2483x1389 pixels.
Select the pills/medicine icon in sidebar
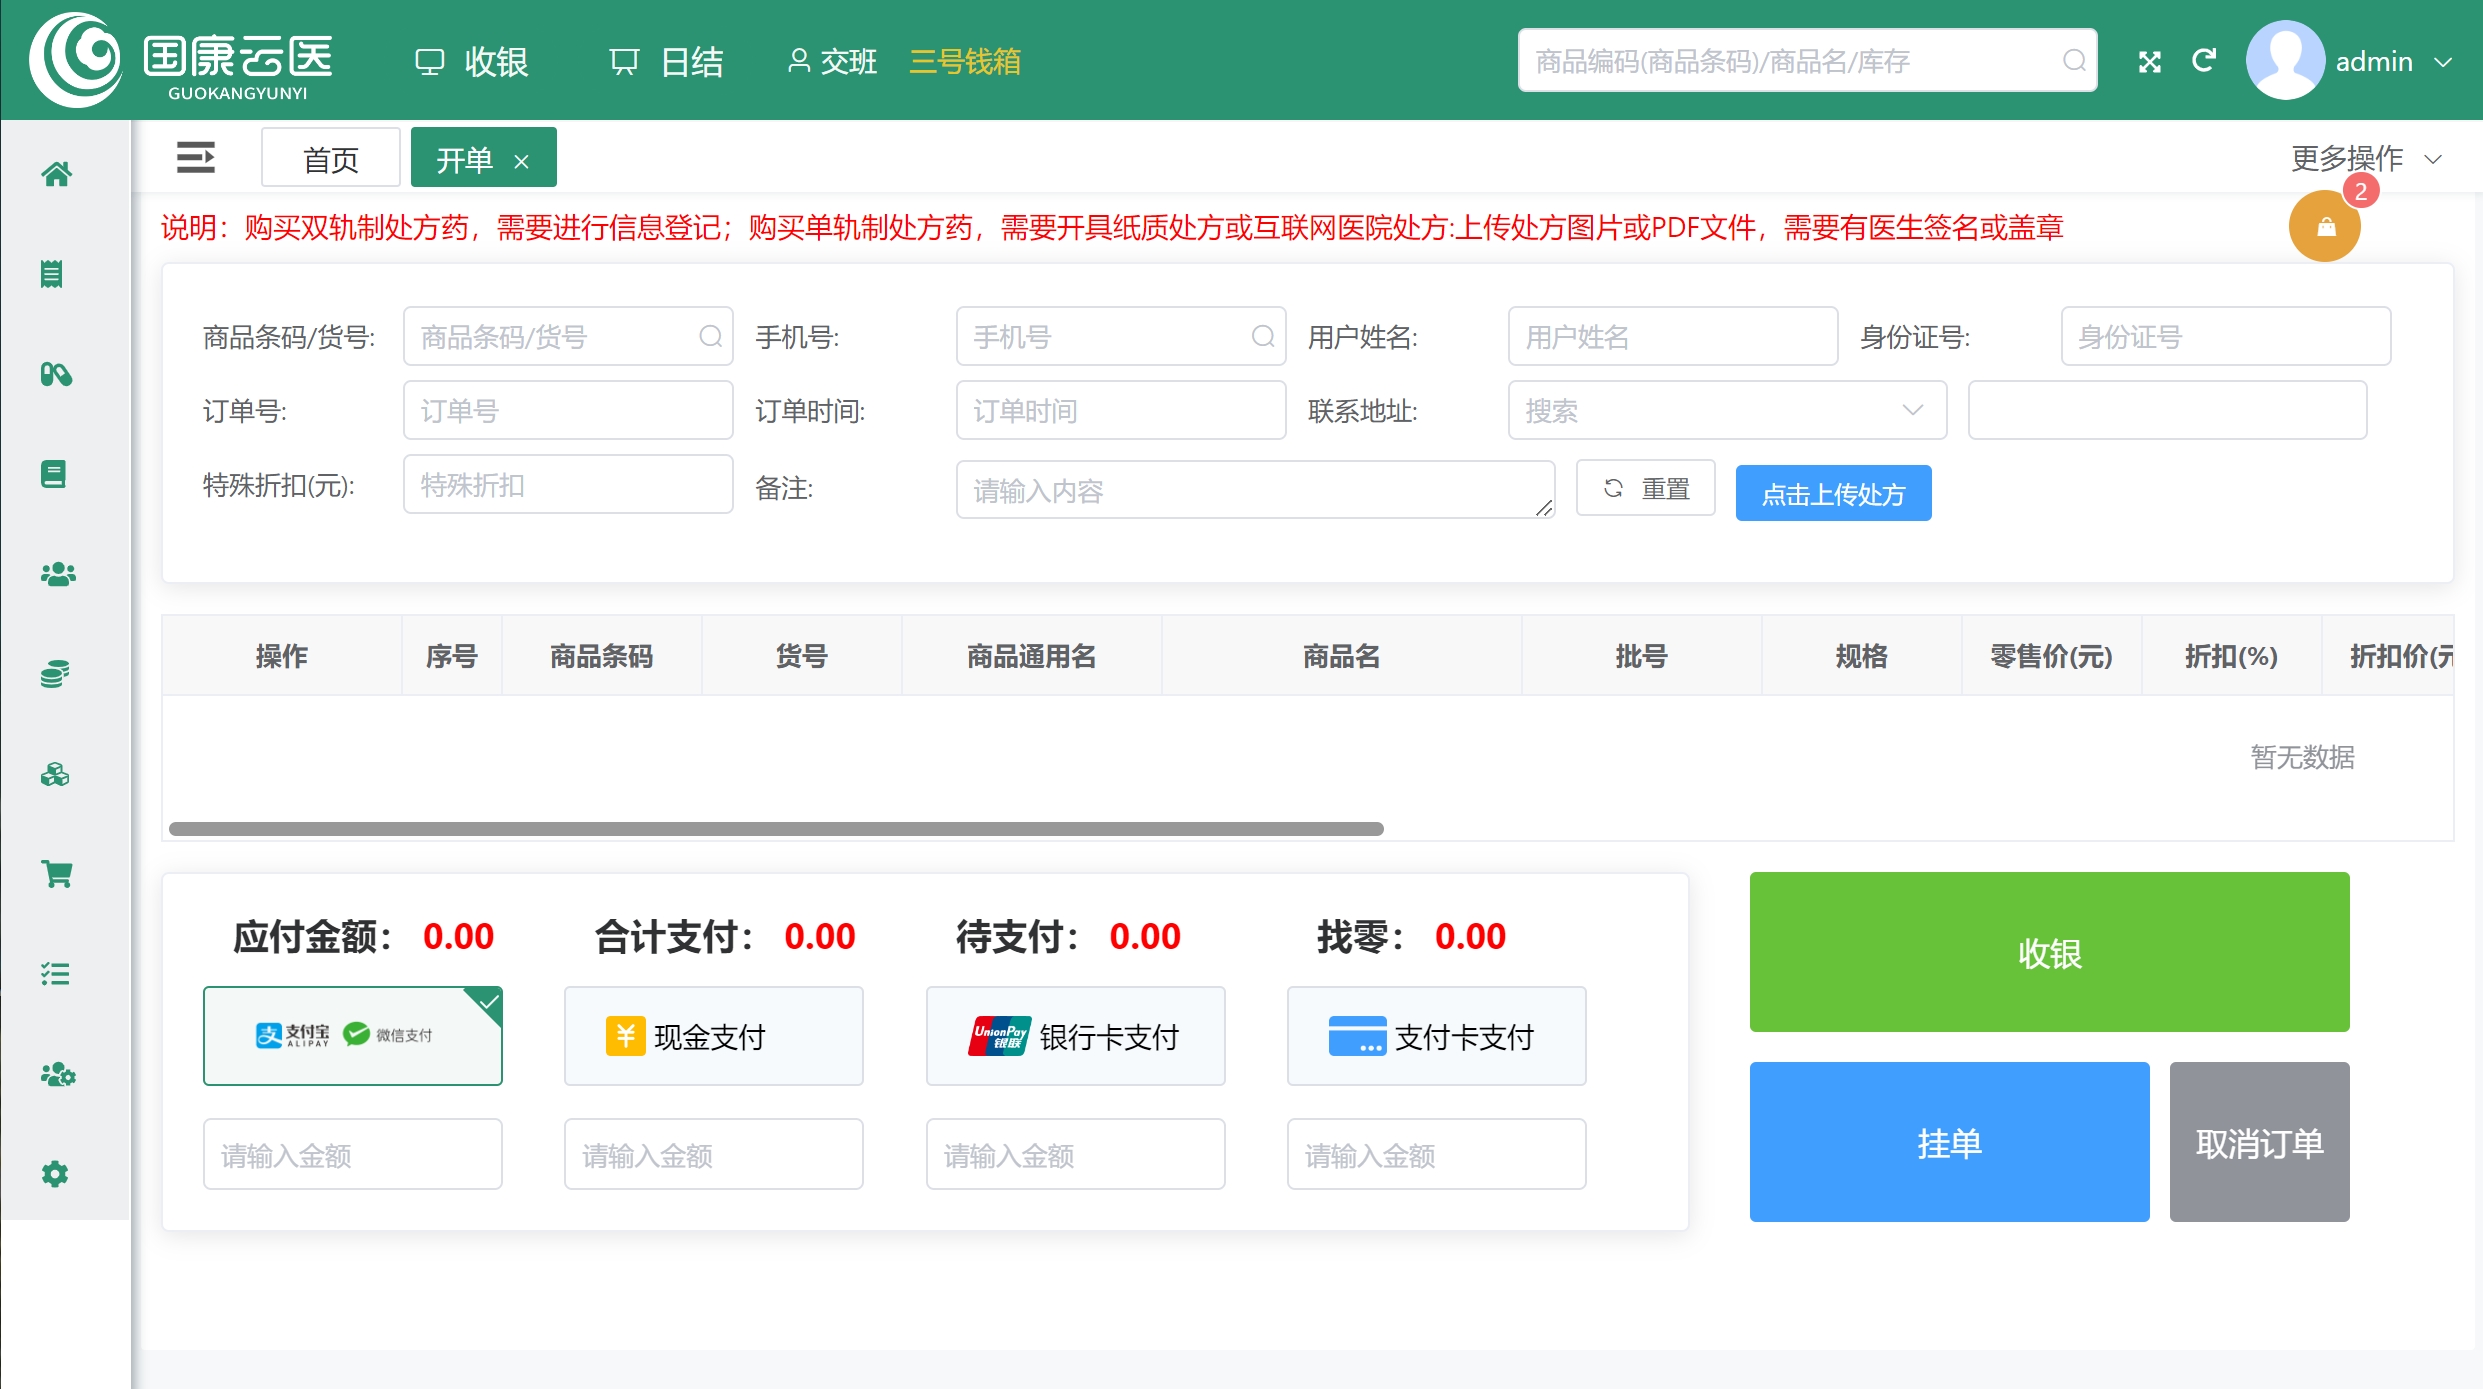(x=56, y=374)
